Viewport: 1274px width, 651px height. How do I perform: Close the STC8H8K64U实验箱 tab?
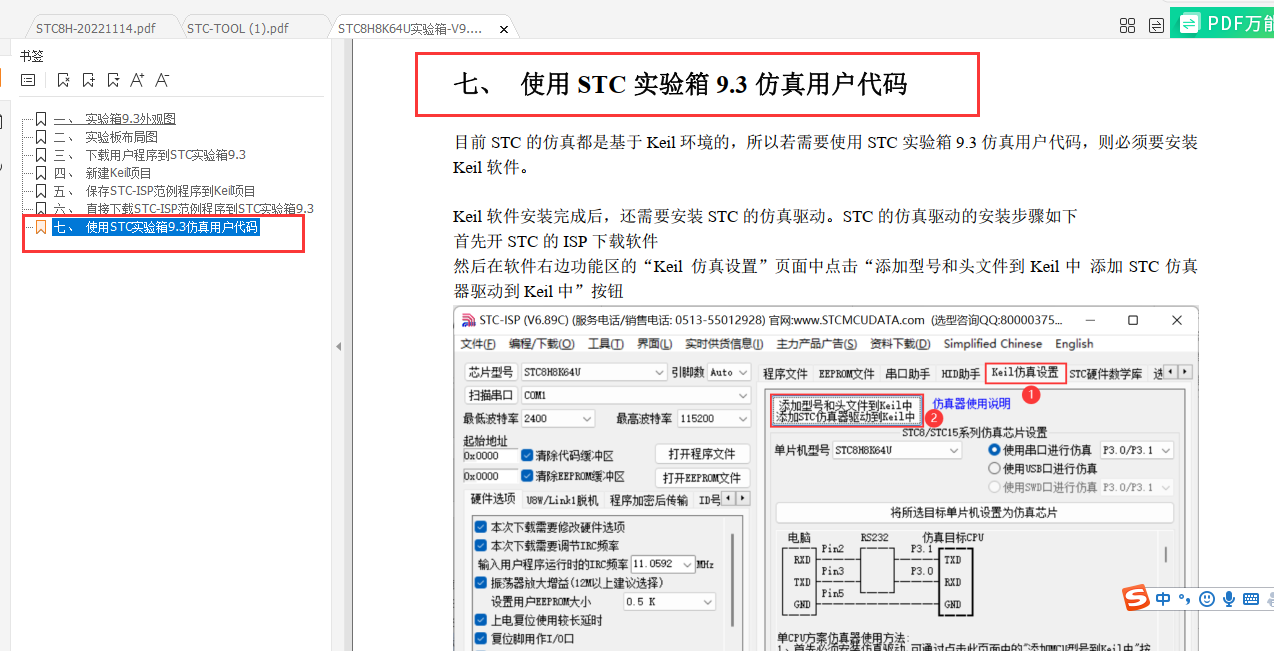[503, 29]
